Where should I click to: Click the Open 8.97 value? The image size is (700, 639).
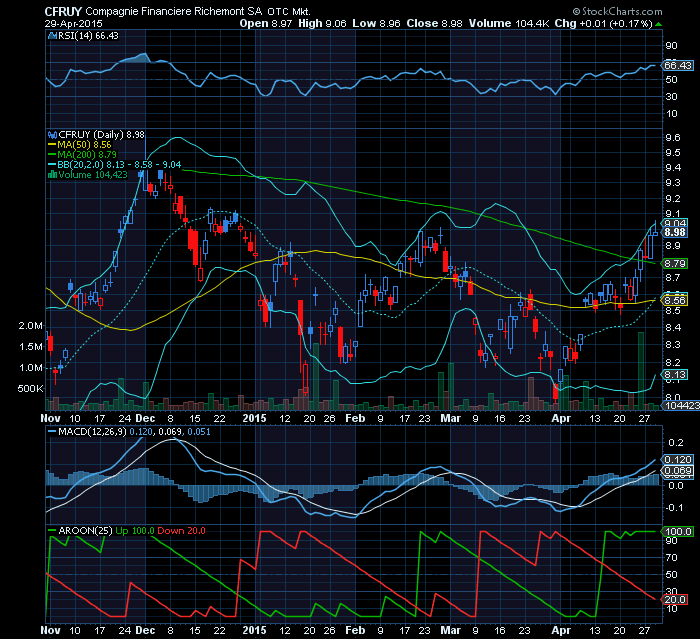(x=266, y=24)
